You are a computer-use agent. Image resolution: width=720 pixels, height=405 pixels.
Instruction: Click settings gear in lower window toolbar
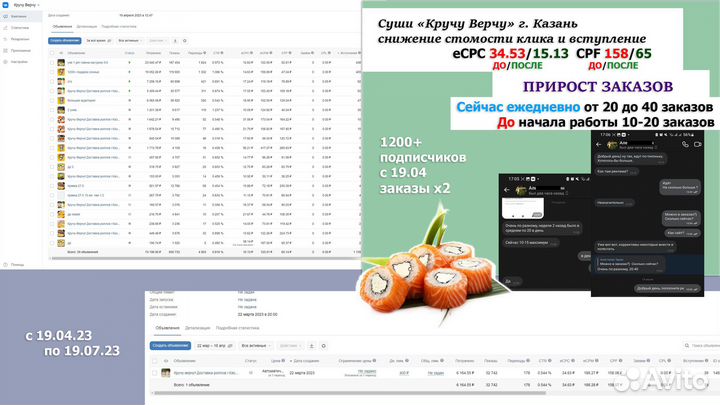[x=323, y=346]
